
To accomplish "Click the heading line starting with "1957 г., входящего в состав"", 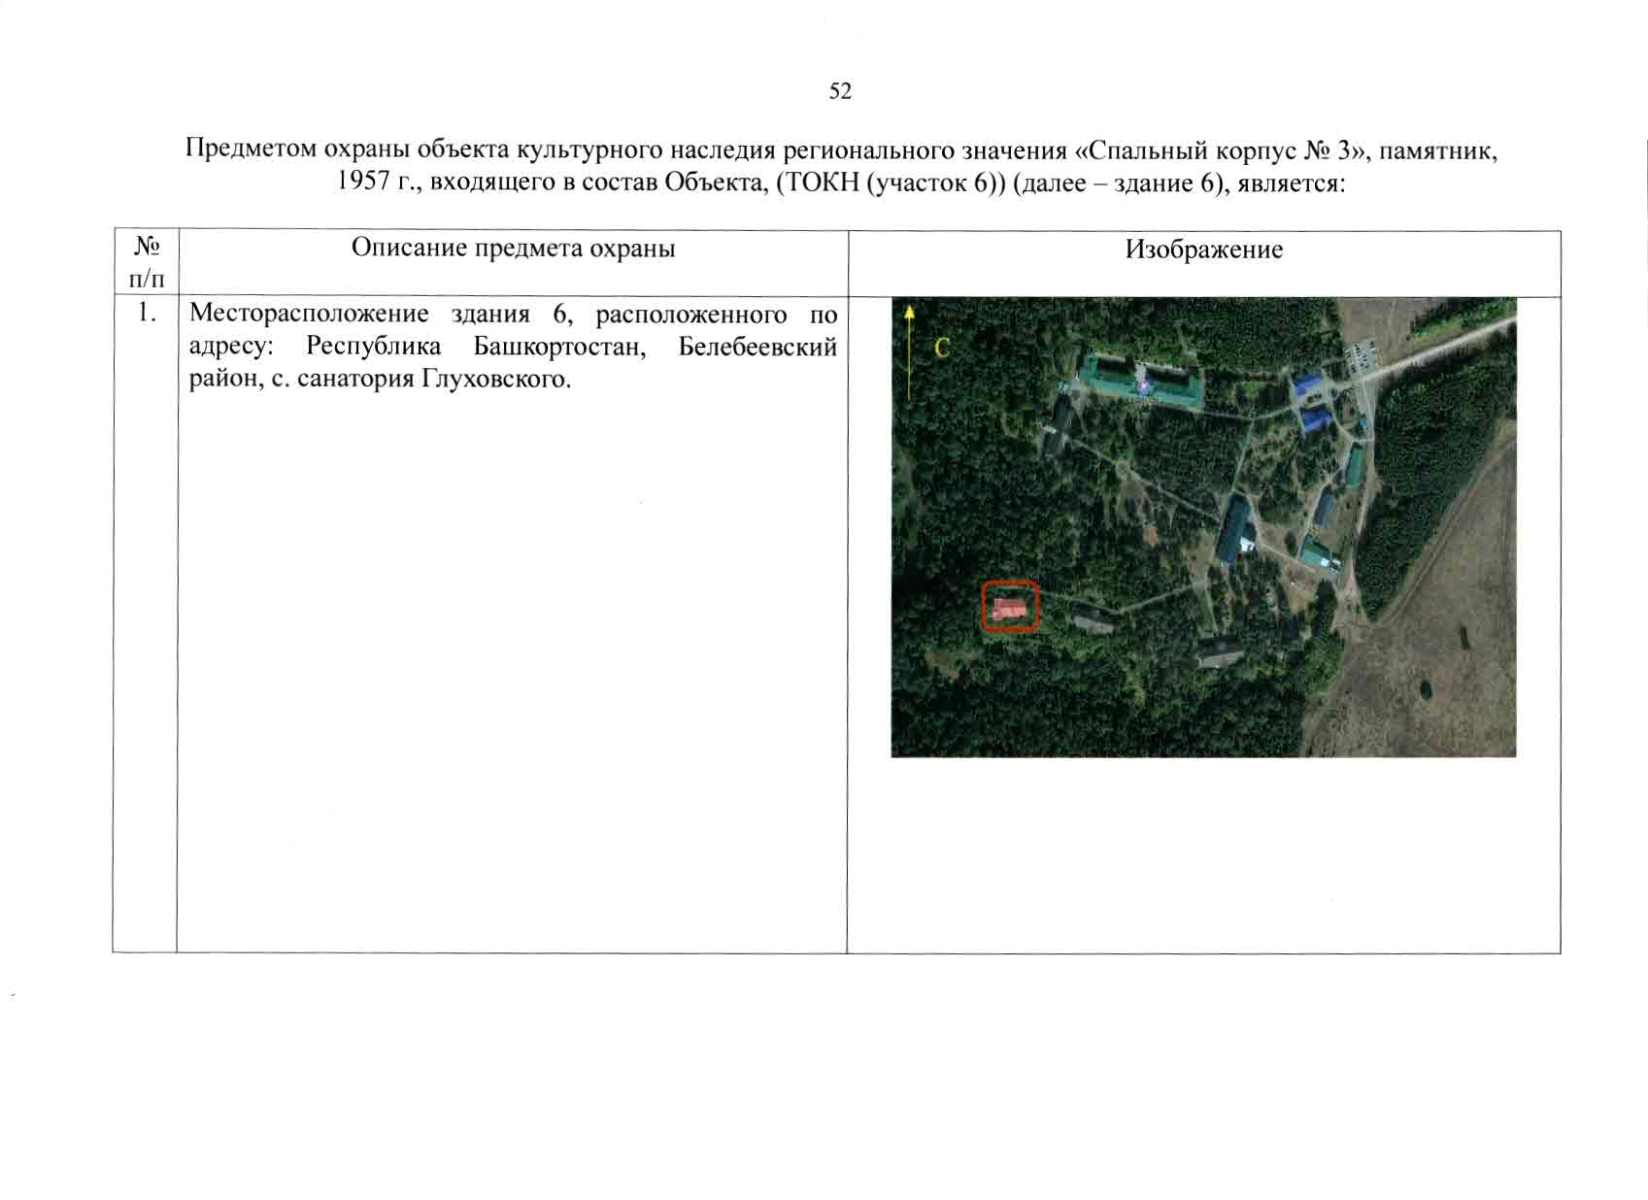I will point(841,183).
